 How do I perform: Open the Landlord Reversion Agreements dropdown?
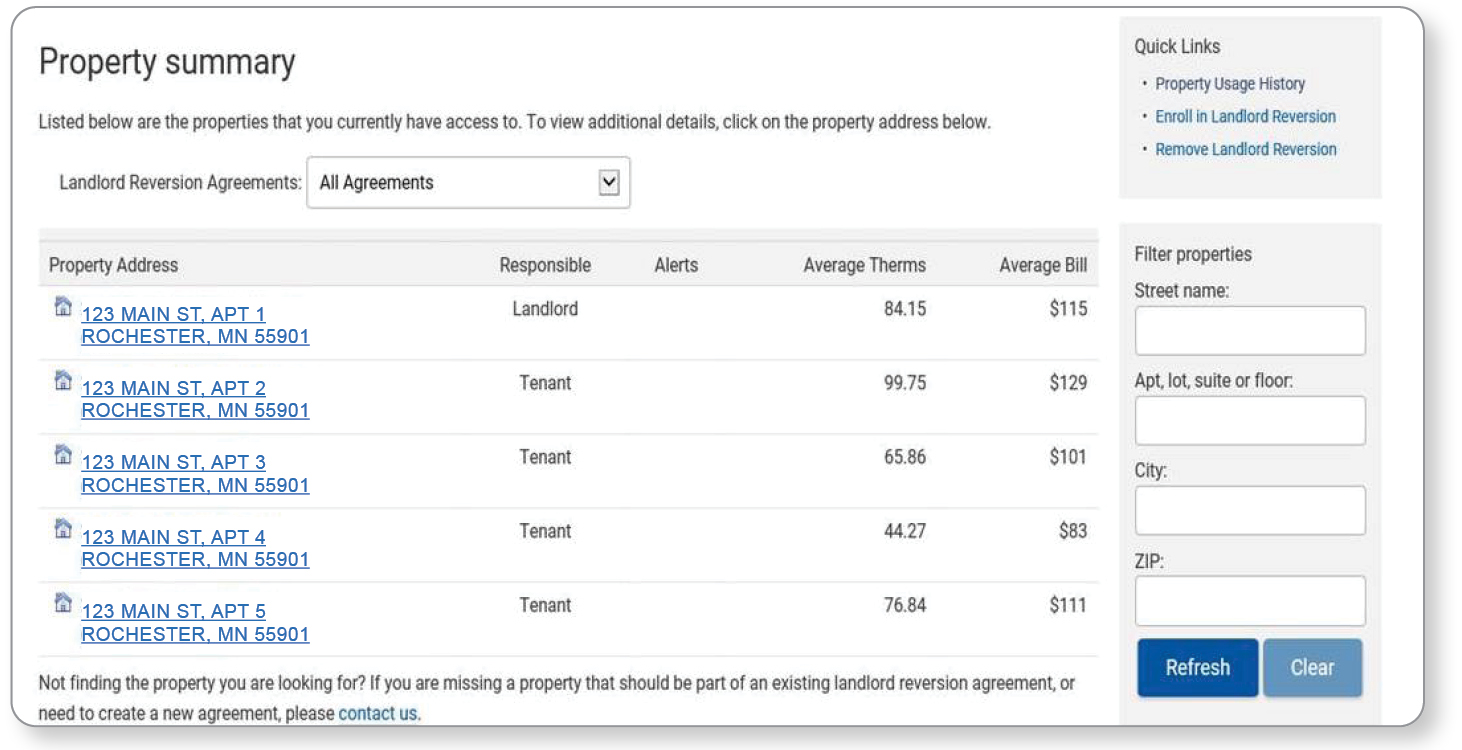[x=468, y=183]
